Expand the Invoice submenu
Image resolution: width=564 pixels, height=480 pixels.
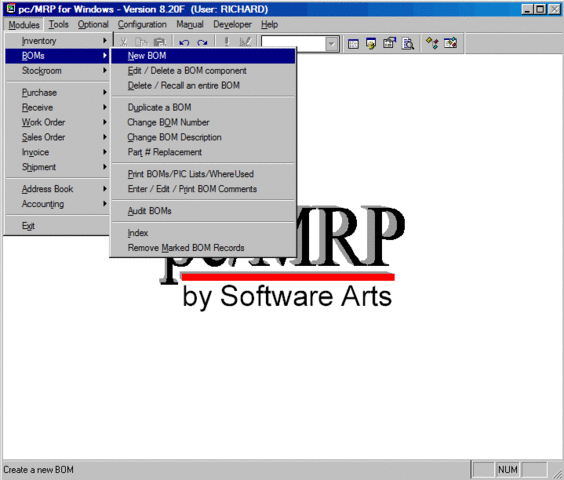tap(58, 152)
